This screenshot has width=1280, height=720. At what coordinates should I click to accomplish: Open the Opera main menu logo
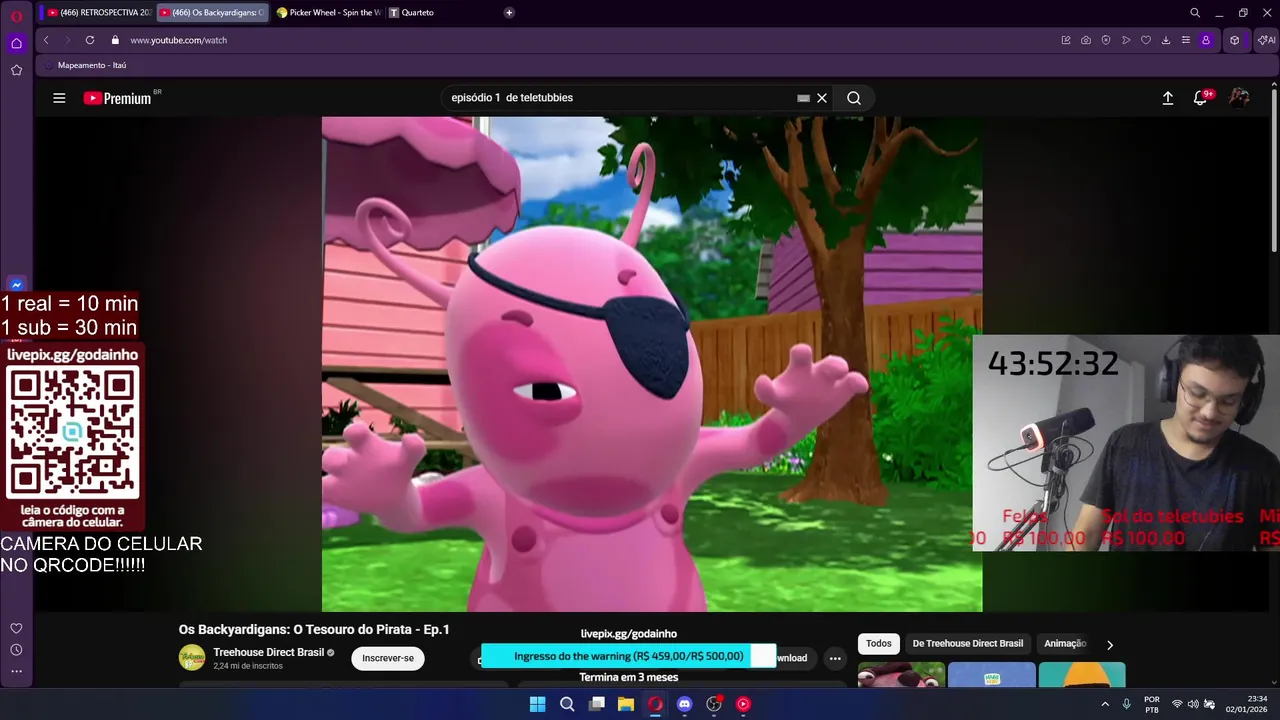16,15
